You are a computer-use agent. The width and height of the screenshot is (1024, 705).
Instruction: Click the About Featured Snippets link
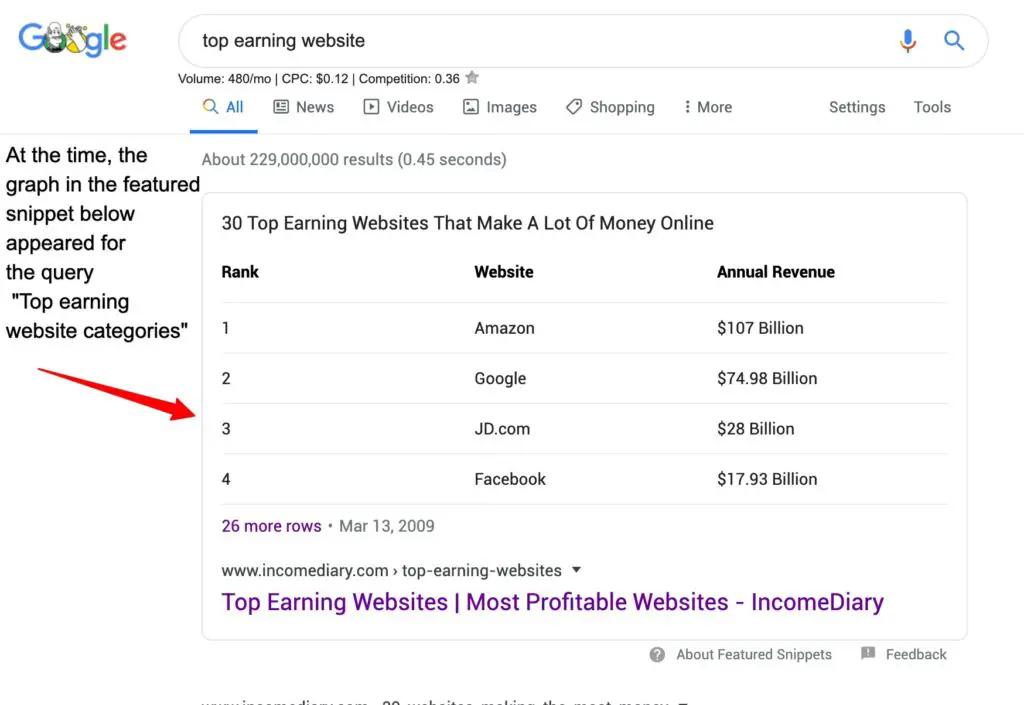[754, 654]
